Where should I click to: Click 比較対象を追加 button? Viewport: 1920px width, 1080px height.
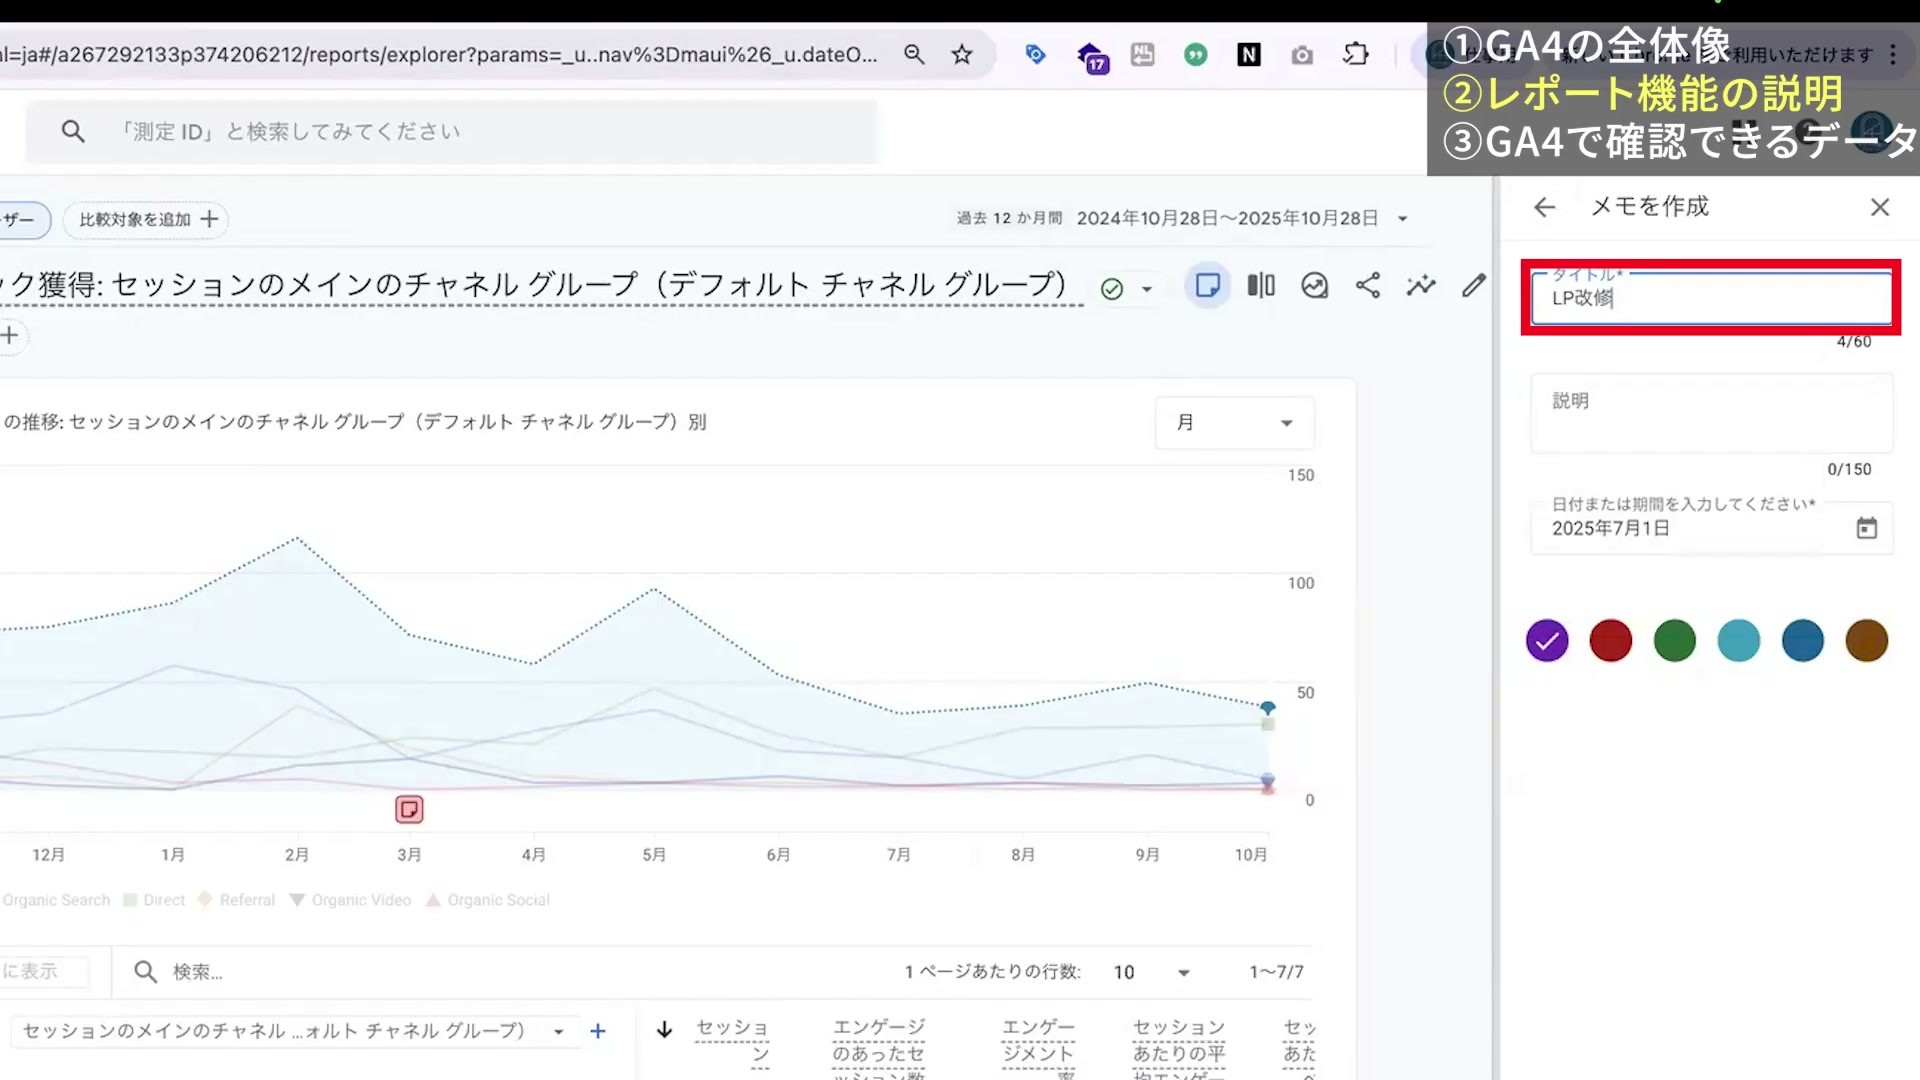tap(147, 219)
